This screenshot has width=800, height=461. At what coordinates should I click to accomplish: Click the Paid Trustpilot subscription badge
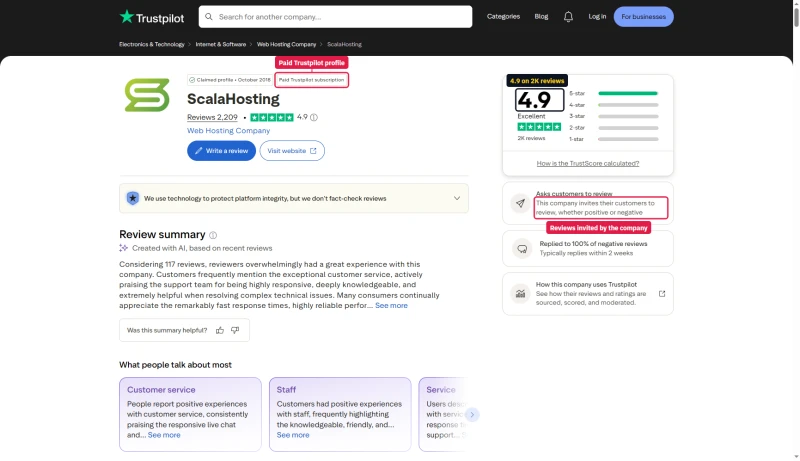(x=312, y=80)
